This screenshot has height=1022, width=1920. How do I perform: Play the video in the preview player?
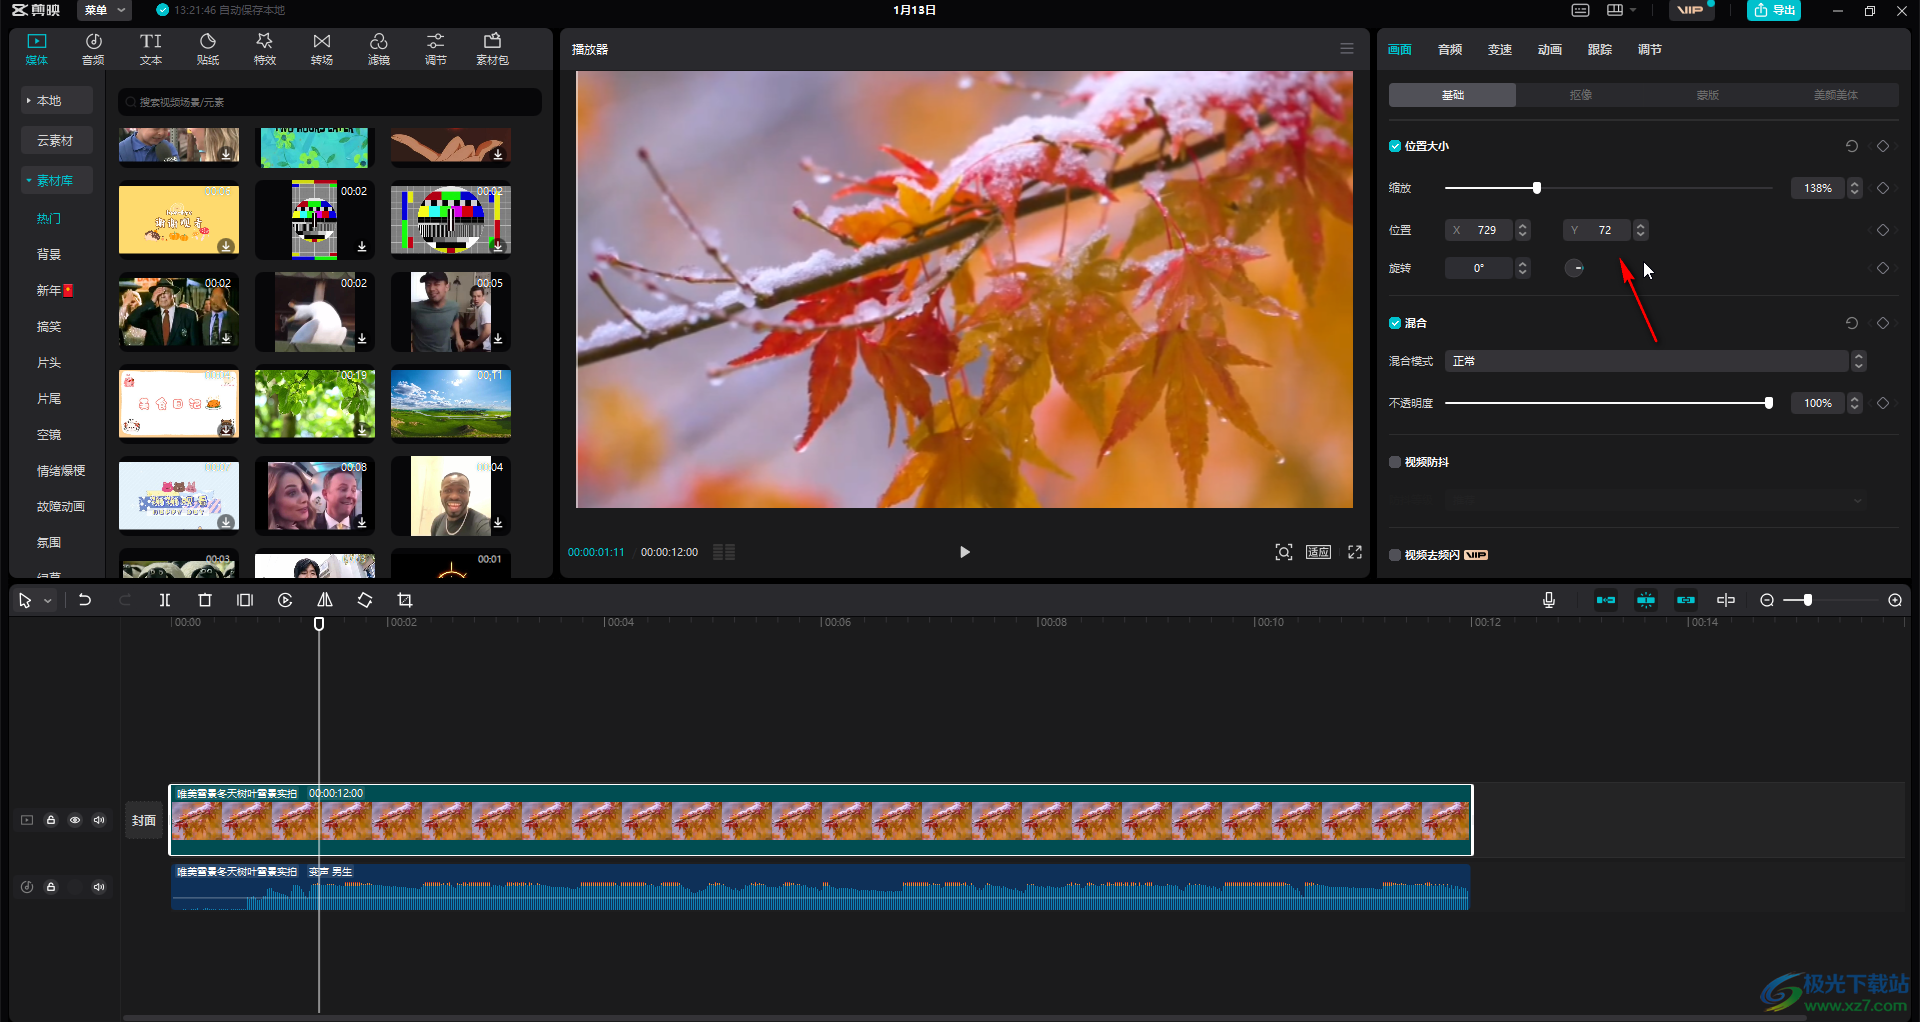(x=964, y=552)
